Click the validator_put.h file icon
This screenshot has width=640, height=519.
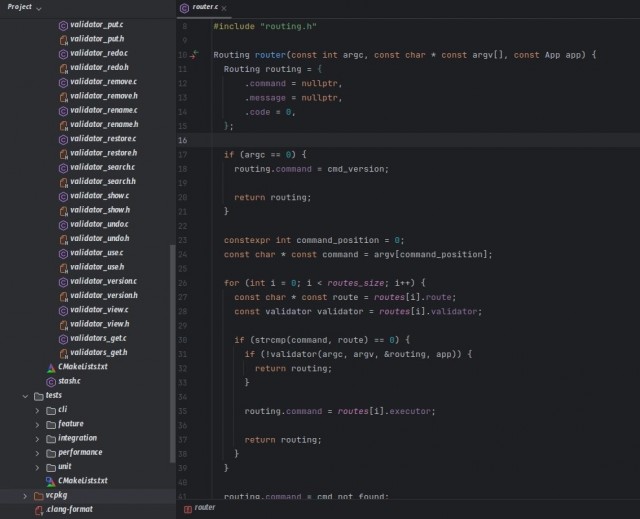point(63,40)
